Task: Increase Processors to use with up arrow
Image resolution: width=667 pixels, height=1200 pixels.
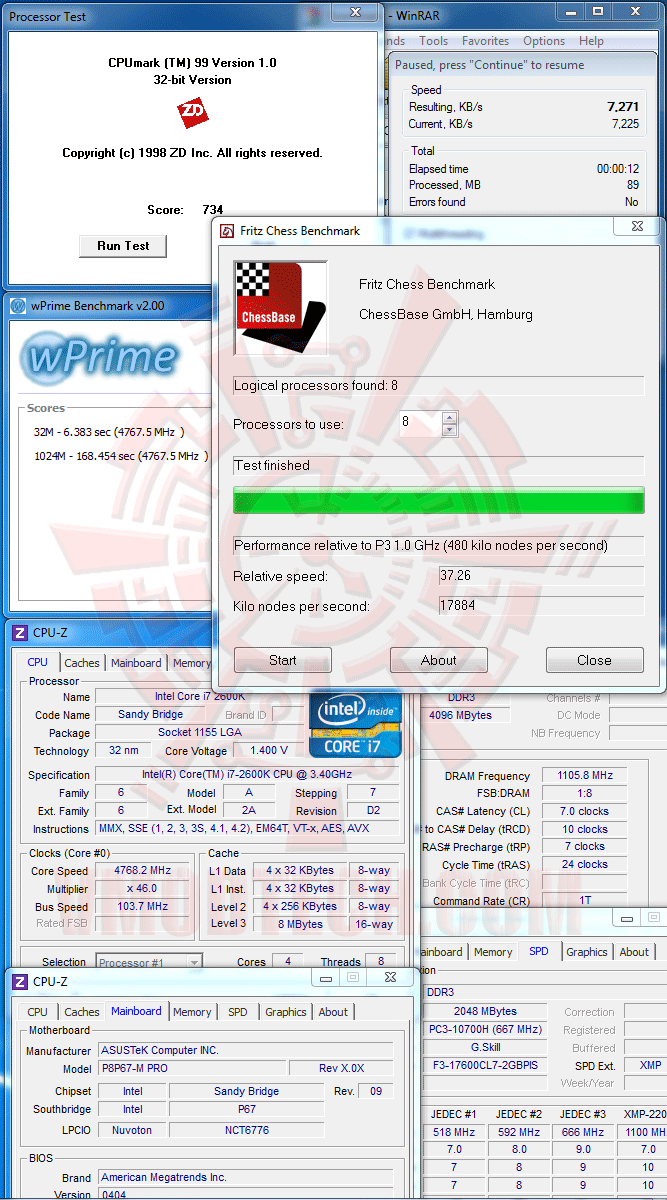Action: point(449,418)
